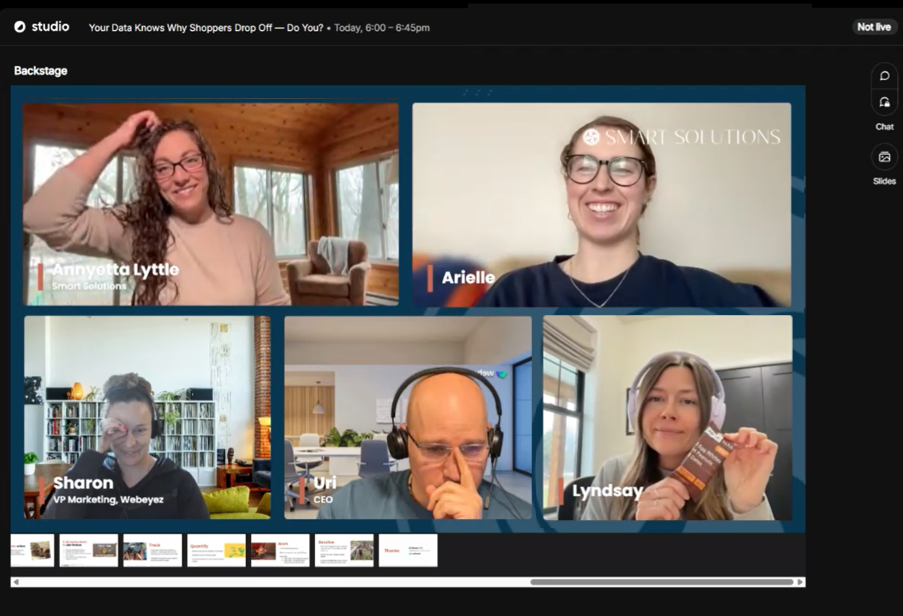Click the slide strip horizontal scrollbar thumb
This screenshot has width=903, height=616.
pyautogui.click(x=662, y=582)
